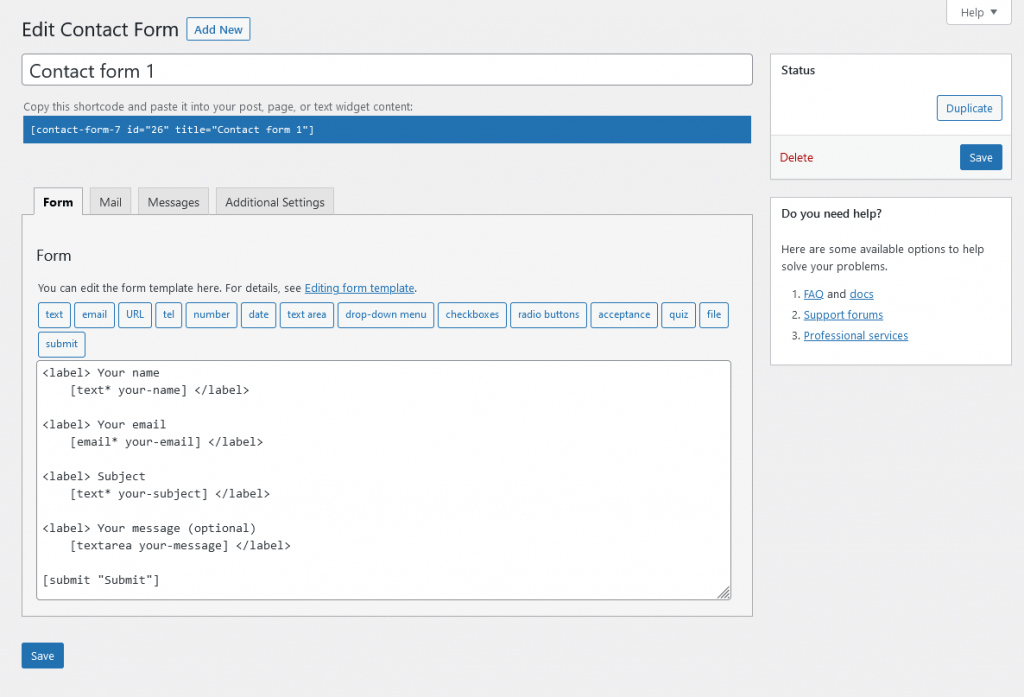Insert a text field tag

[54, 315]
